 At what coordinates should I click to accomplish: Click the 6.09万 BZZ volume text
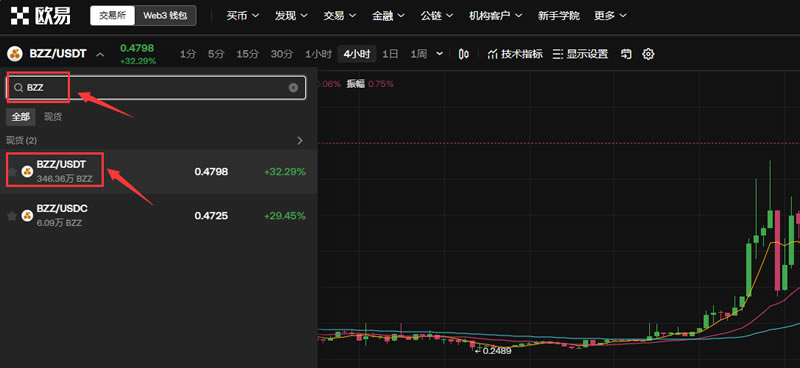59,223
